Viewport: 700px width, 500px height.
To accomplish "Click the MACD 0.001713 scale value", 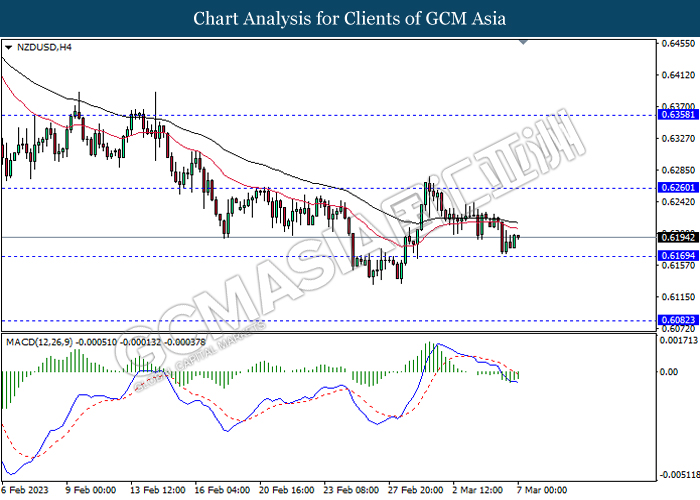I will [x=679, y=341].
